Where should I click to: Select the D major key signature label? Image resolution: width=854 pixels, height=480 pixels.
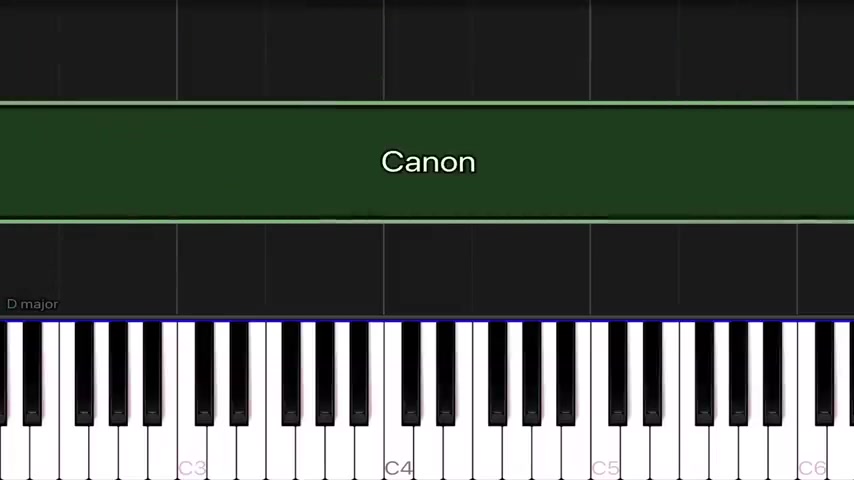click(x=32, y=304)
